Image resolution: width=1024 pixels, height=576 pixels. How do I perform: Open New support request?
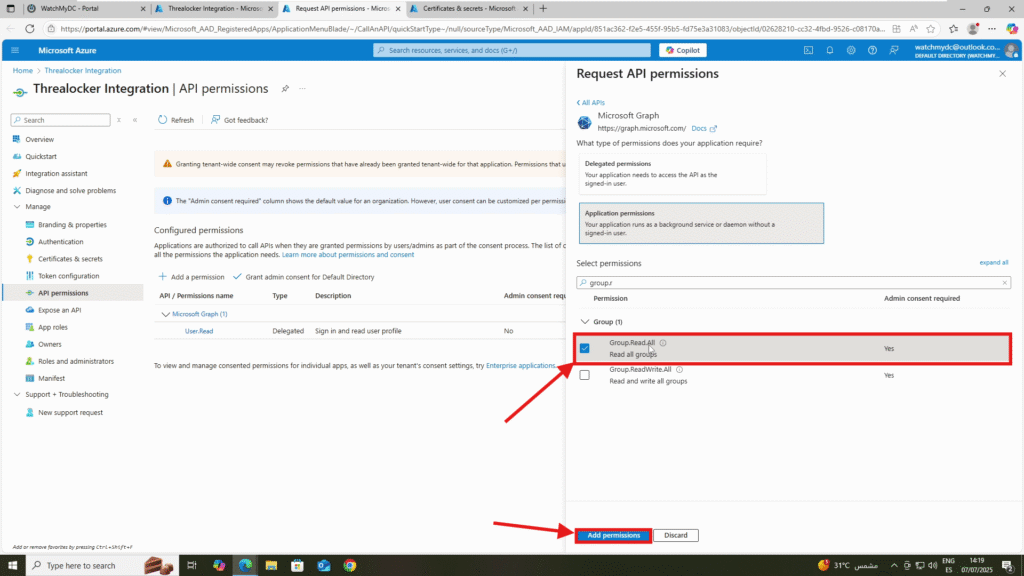[70, 412]
